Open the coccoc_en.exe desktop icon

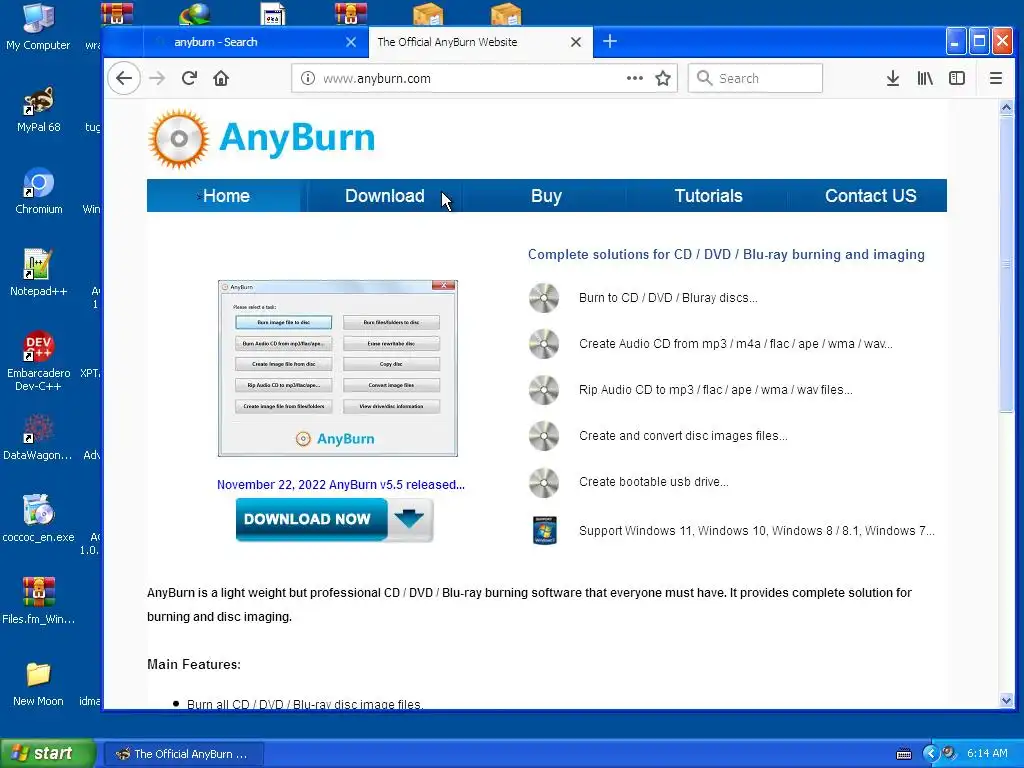click(x=38, y=519)
